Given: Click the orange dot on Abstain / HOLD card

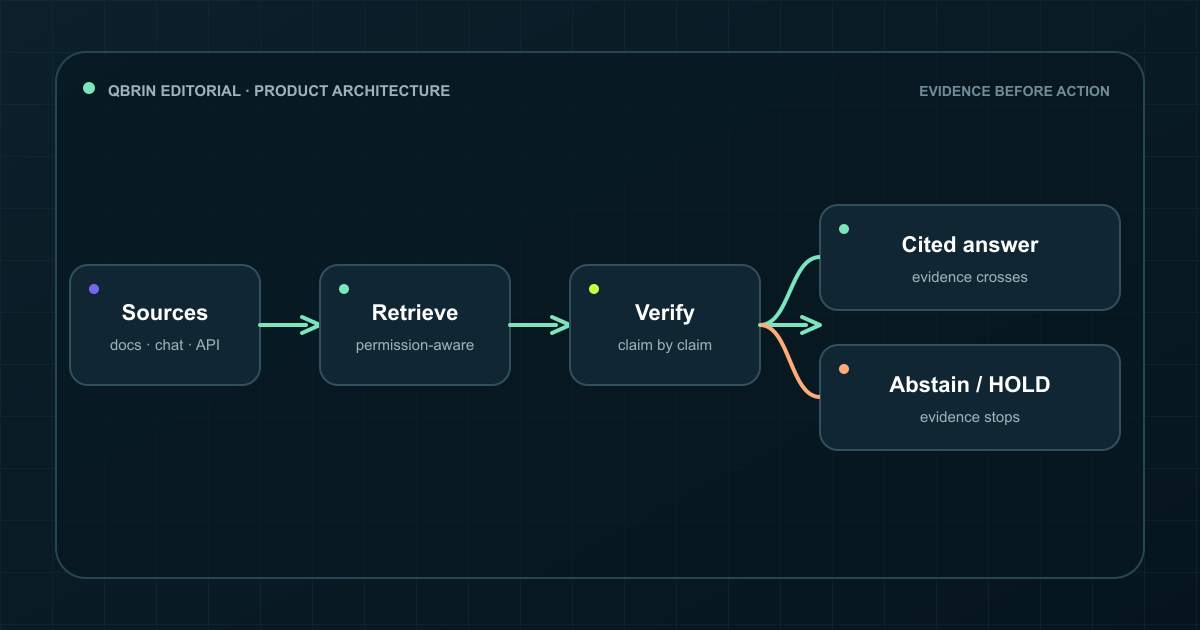Looking at the screenshot, I should pyautogui.click(x=844, y=369).
